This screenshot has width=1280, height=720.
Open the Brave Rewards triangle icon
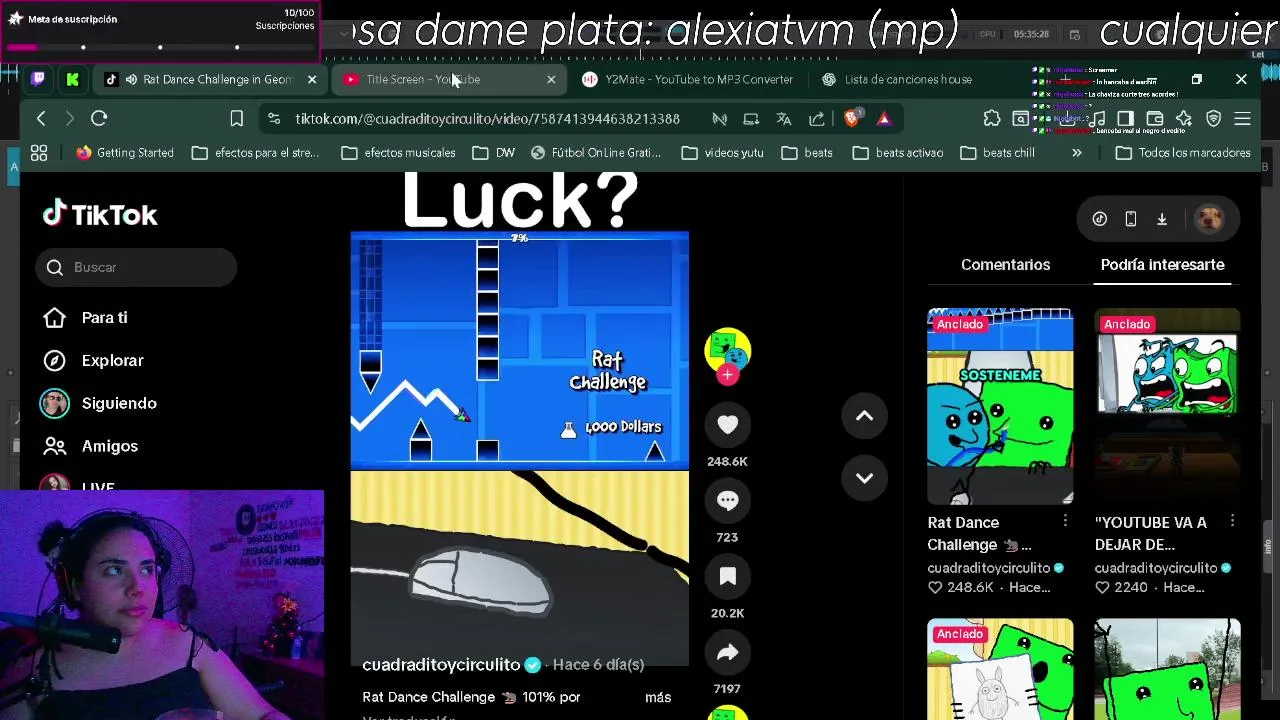(x=884, y=119)
